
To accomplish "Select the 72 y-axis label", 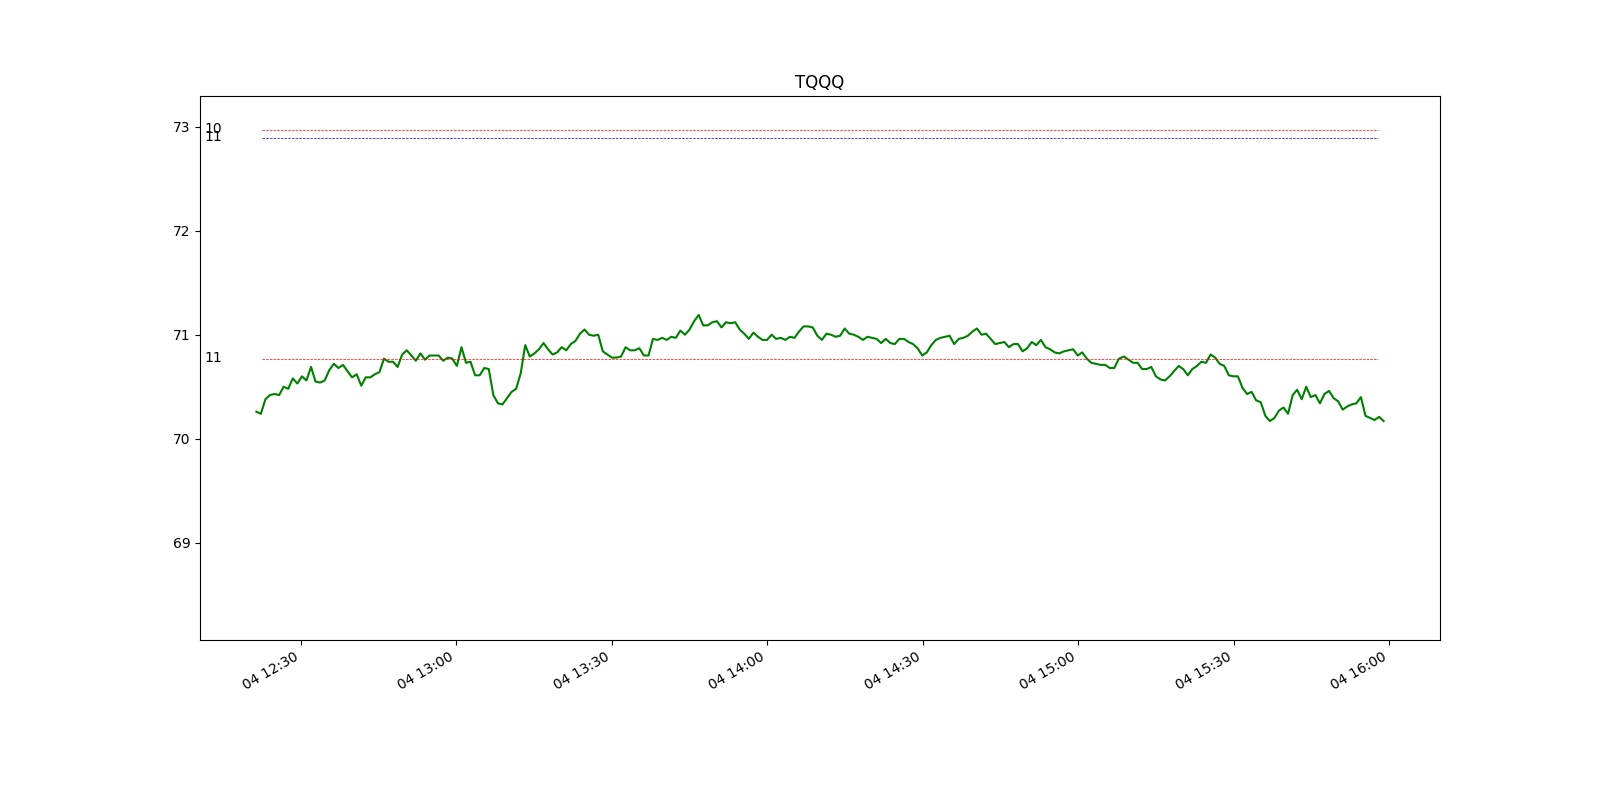I will 181,231.
